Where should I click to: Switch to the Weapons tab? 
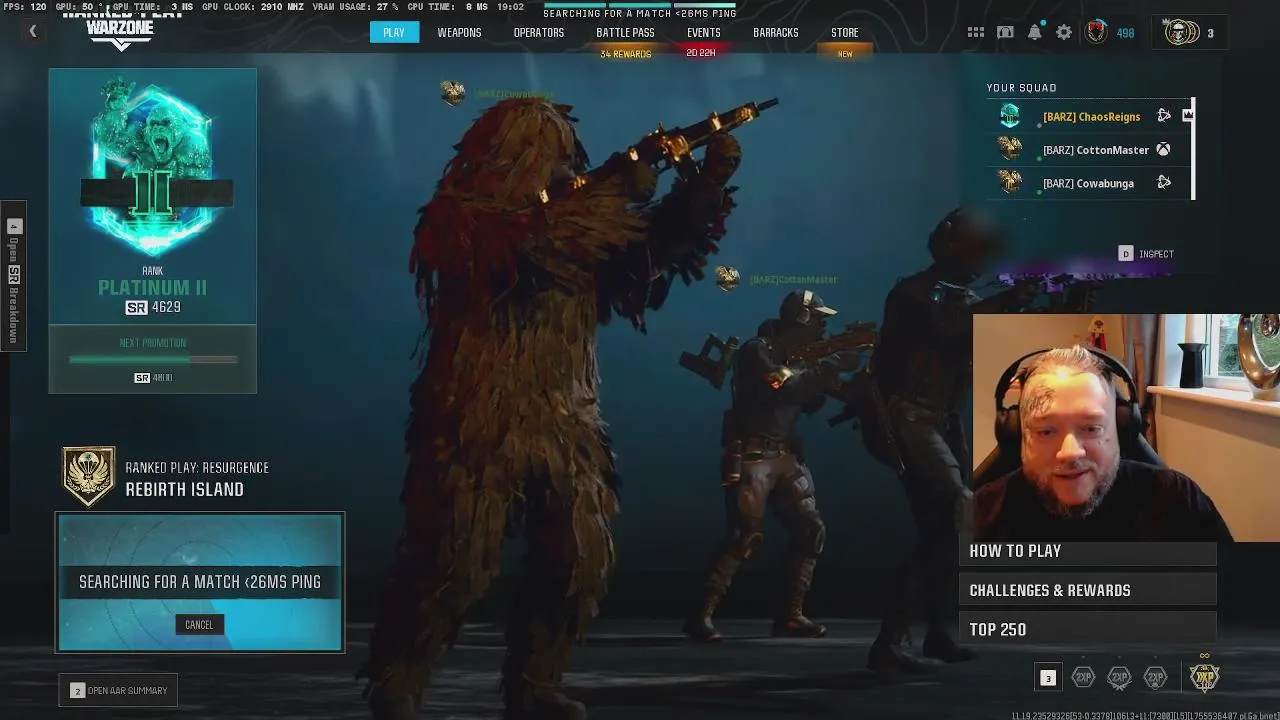click(459, 33)
